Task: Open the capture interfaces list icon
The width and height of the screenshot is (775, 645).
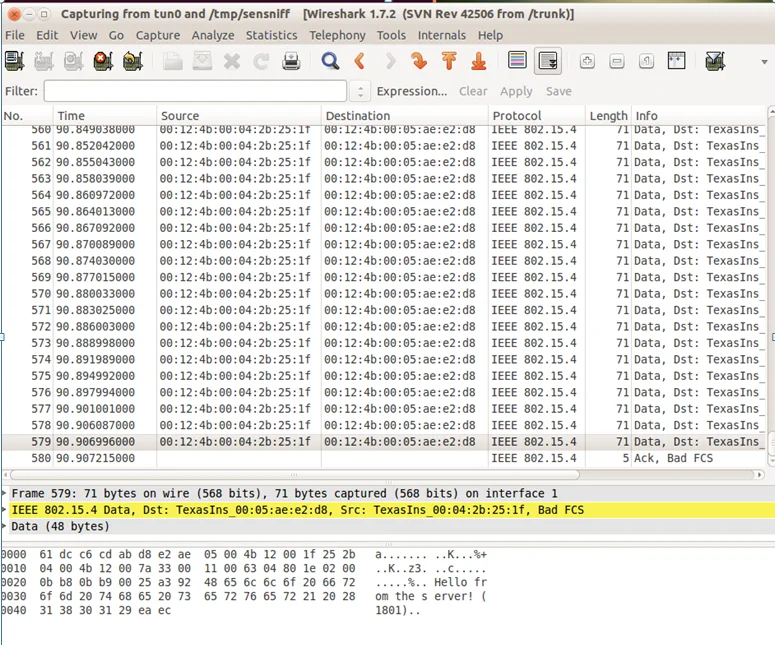Action: pos(14,61)
